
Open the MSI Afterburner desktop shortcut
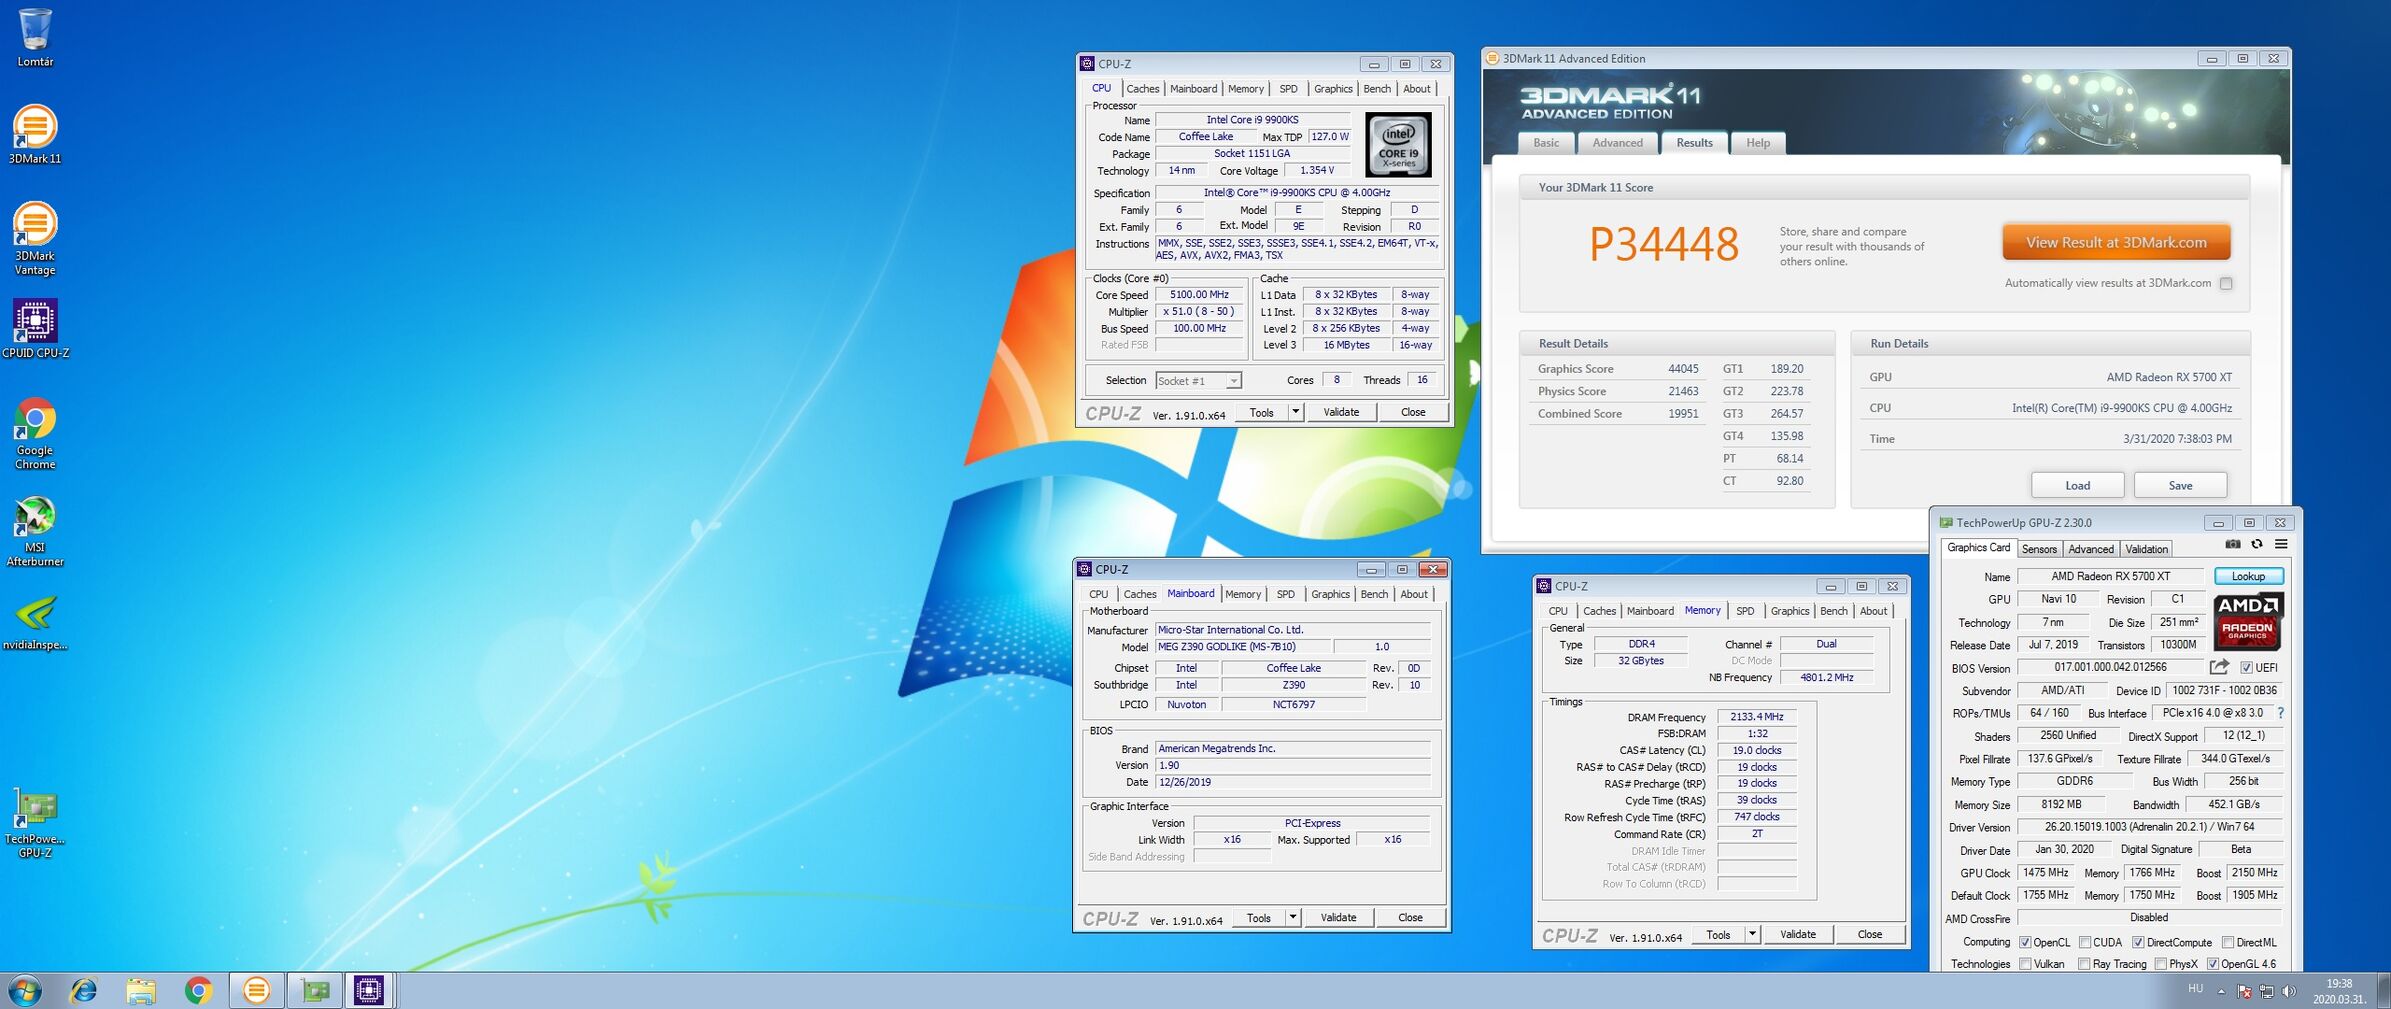tap(35, 531)
